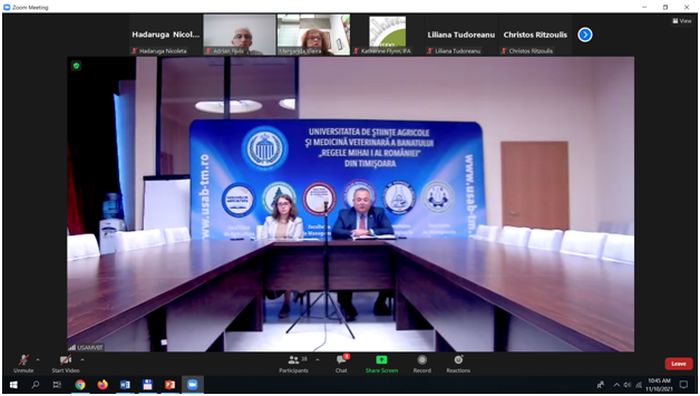Select Liliana Tudoreanu participant tile
Screen dimensions: 700x396
coord(461,35)
